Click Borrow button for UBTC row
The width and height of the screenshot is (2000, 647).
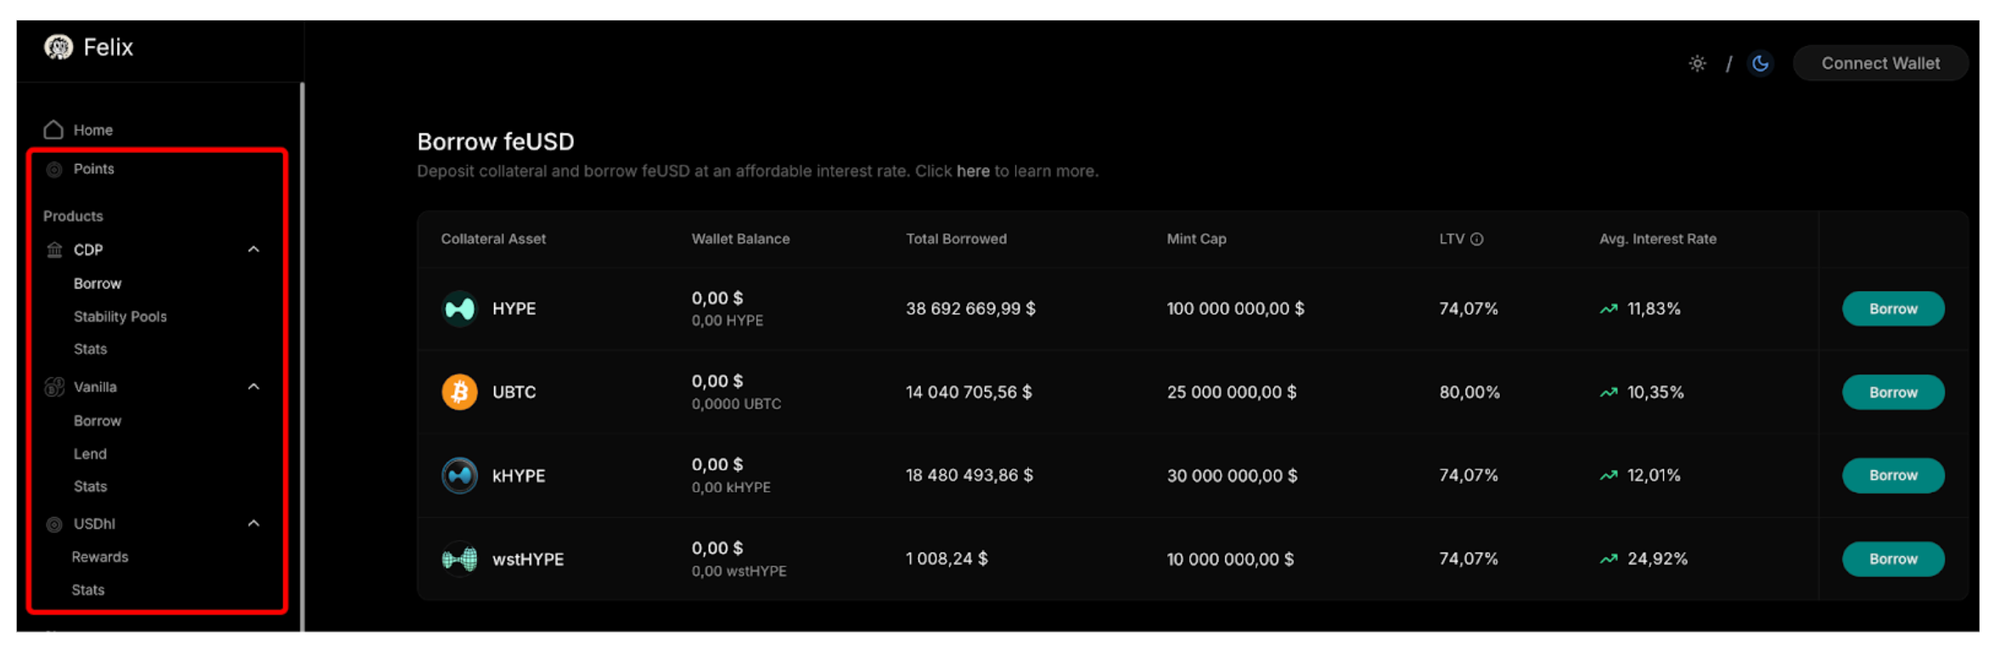point(1893,392)
